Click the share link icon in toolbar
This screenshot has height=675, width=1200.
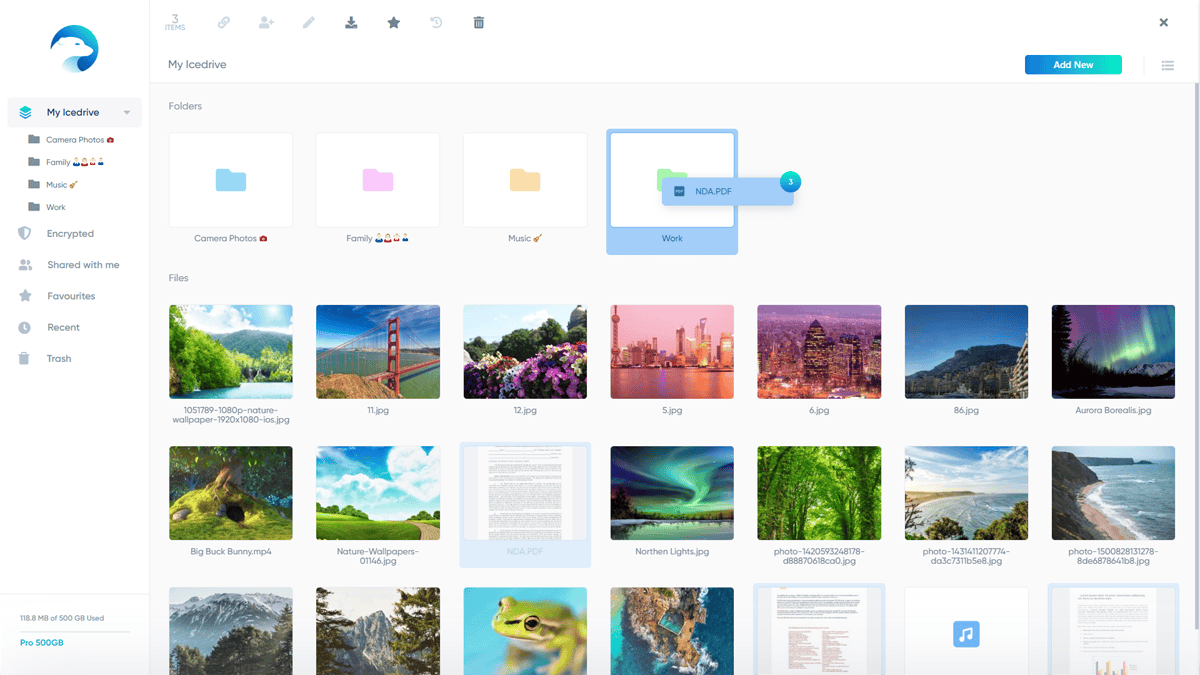224,22
